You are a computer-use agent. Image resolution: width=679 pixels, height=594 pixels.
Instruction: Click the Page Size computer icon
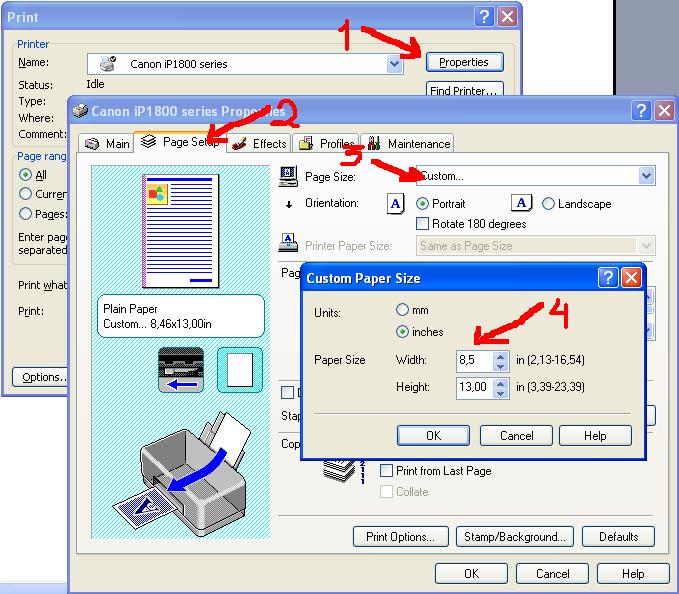(x=288, y=177)
